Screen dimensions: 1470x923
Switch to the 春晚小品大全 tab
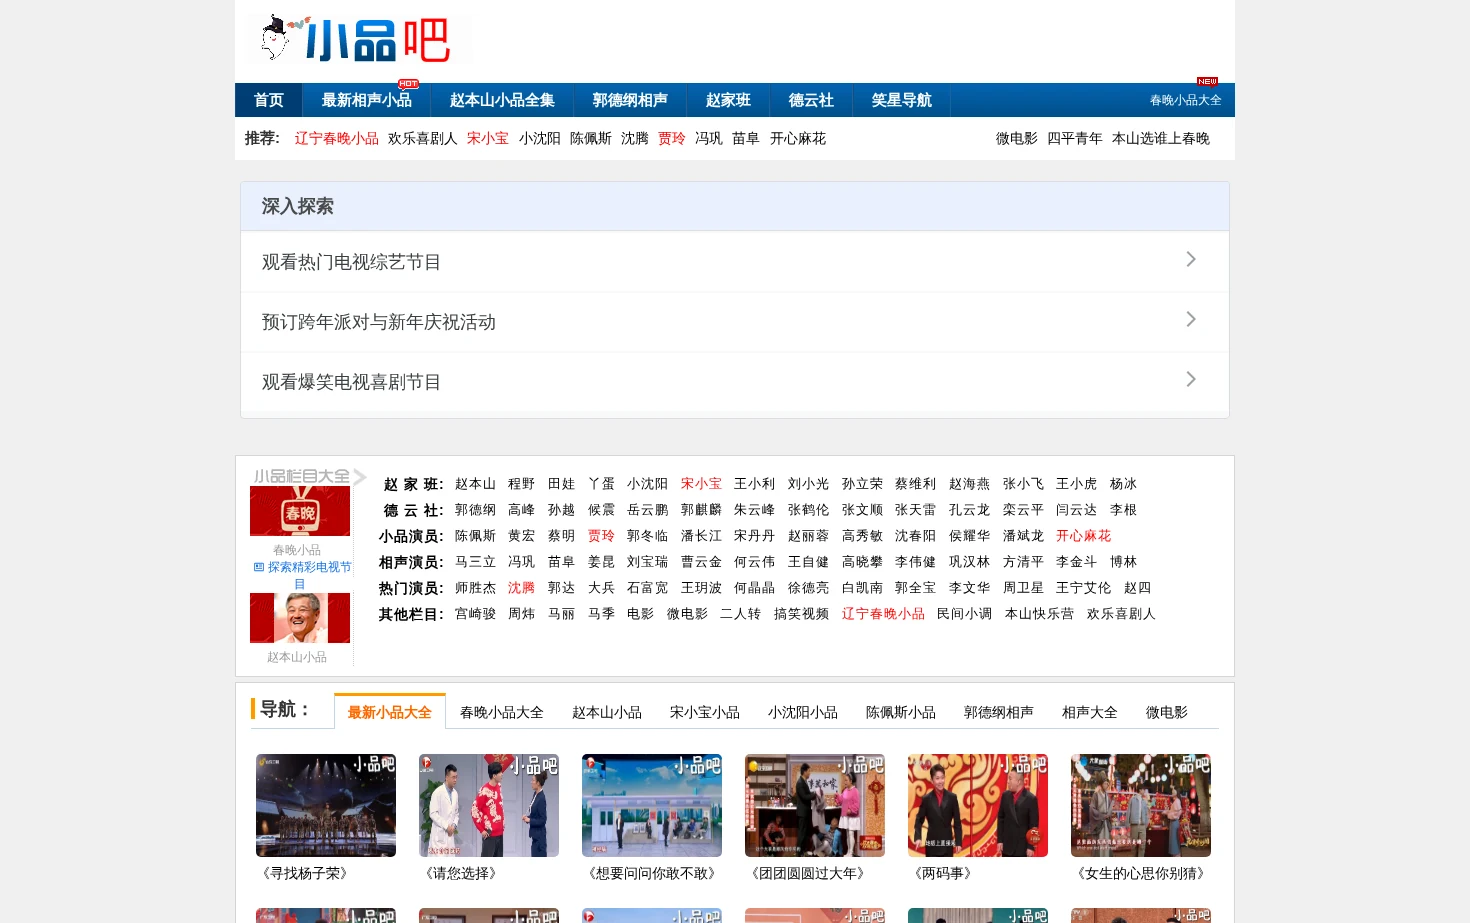(x=502, y=712)
